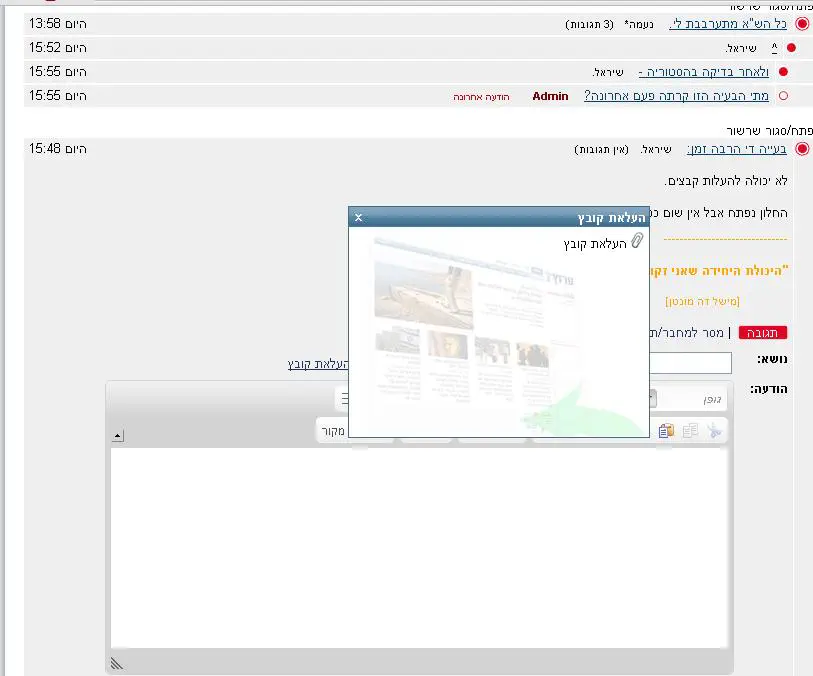
Task: Open the מתי הבעיה הזו קרתה פעם אחרונה link
Action: click(x=676, y=96)
